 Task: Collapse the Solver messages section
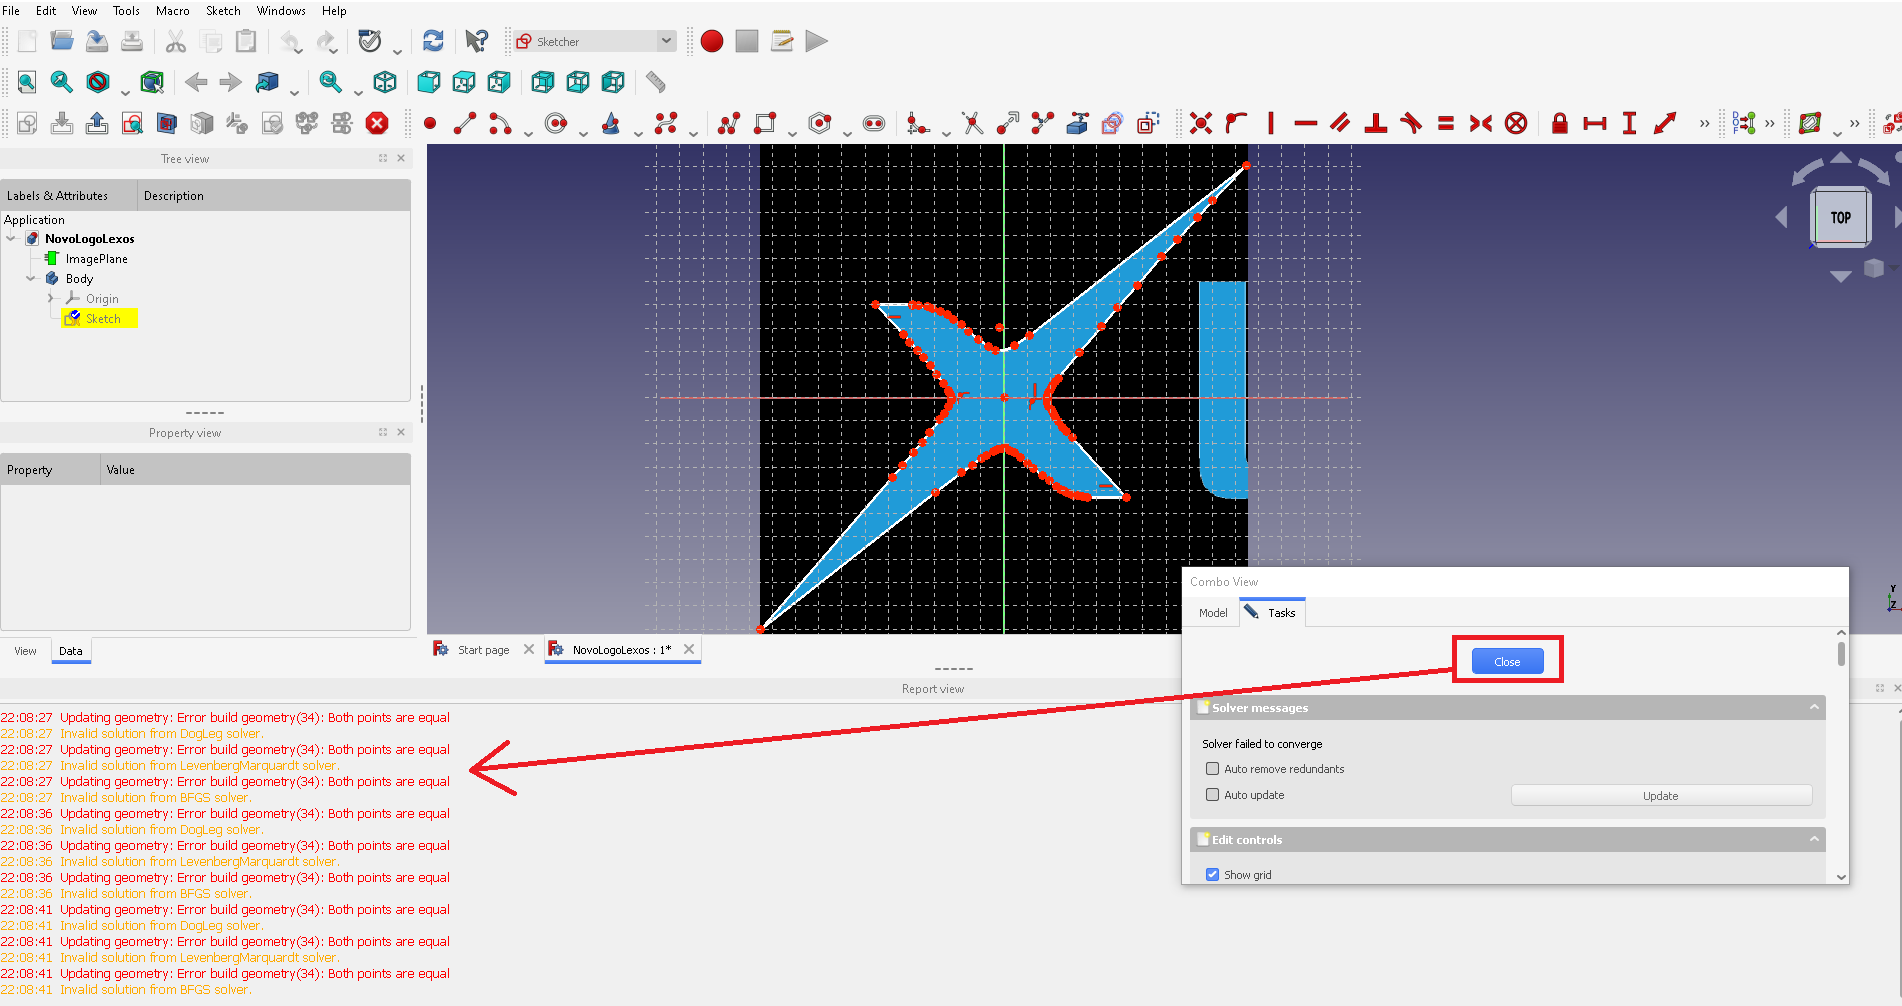[1815, 707]
